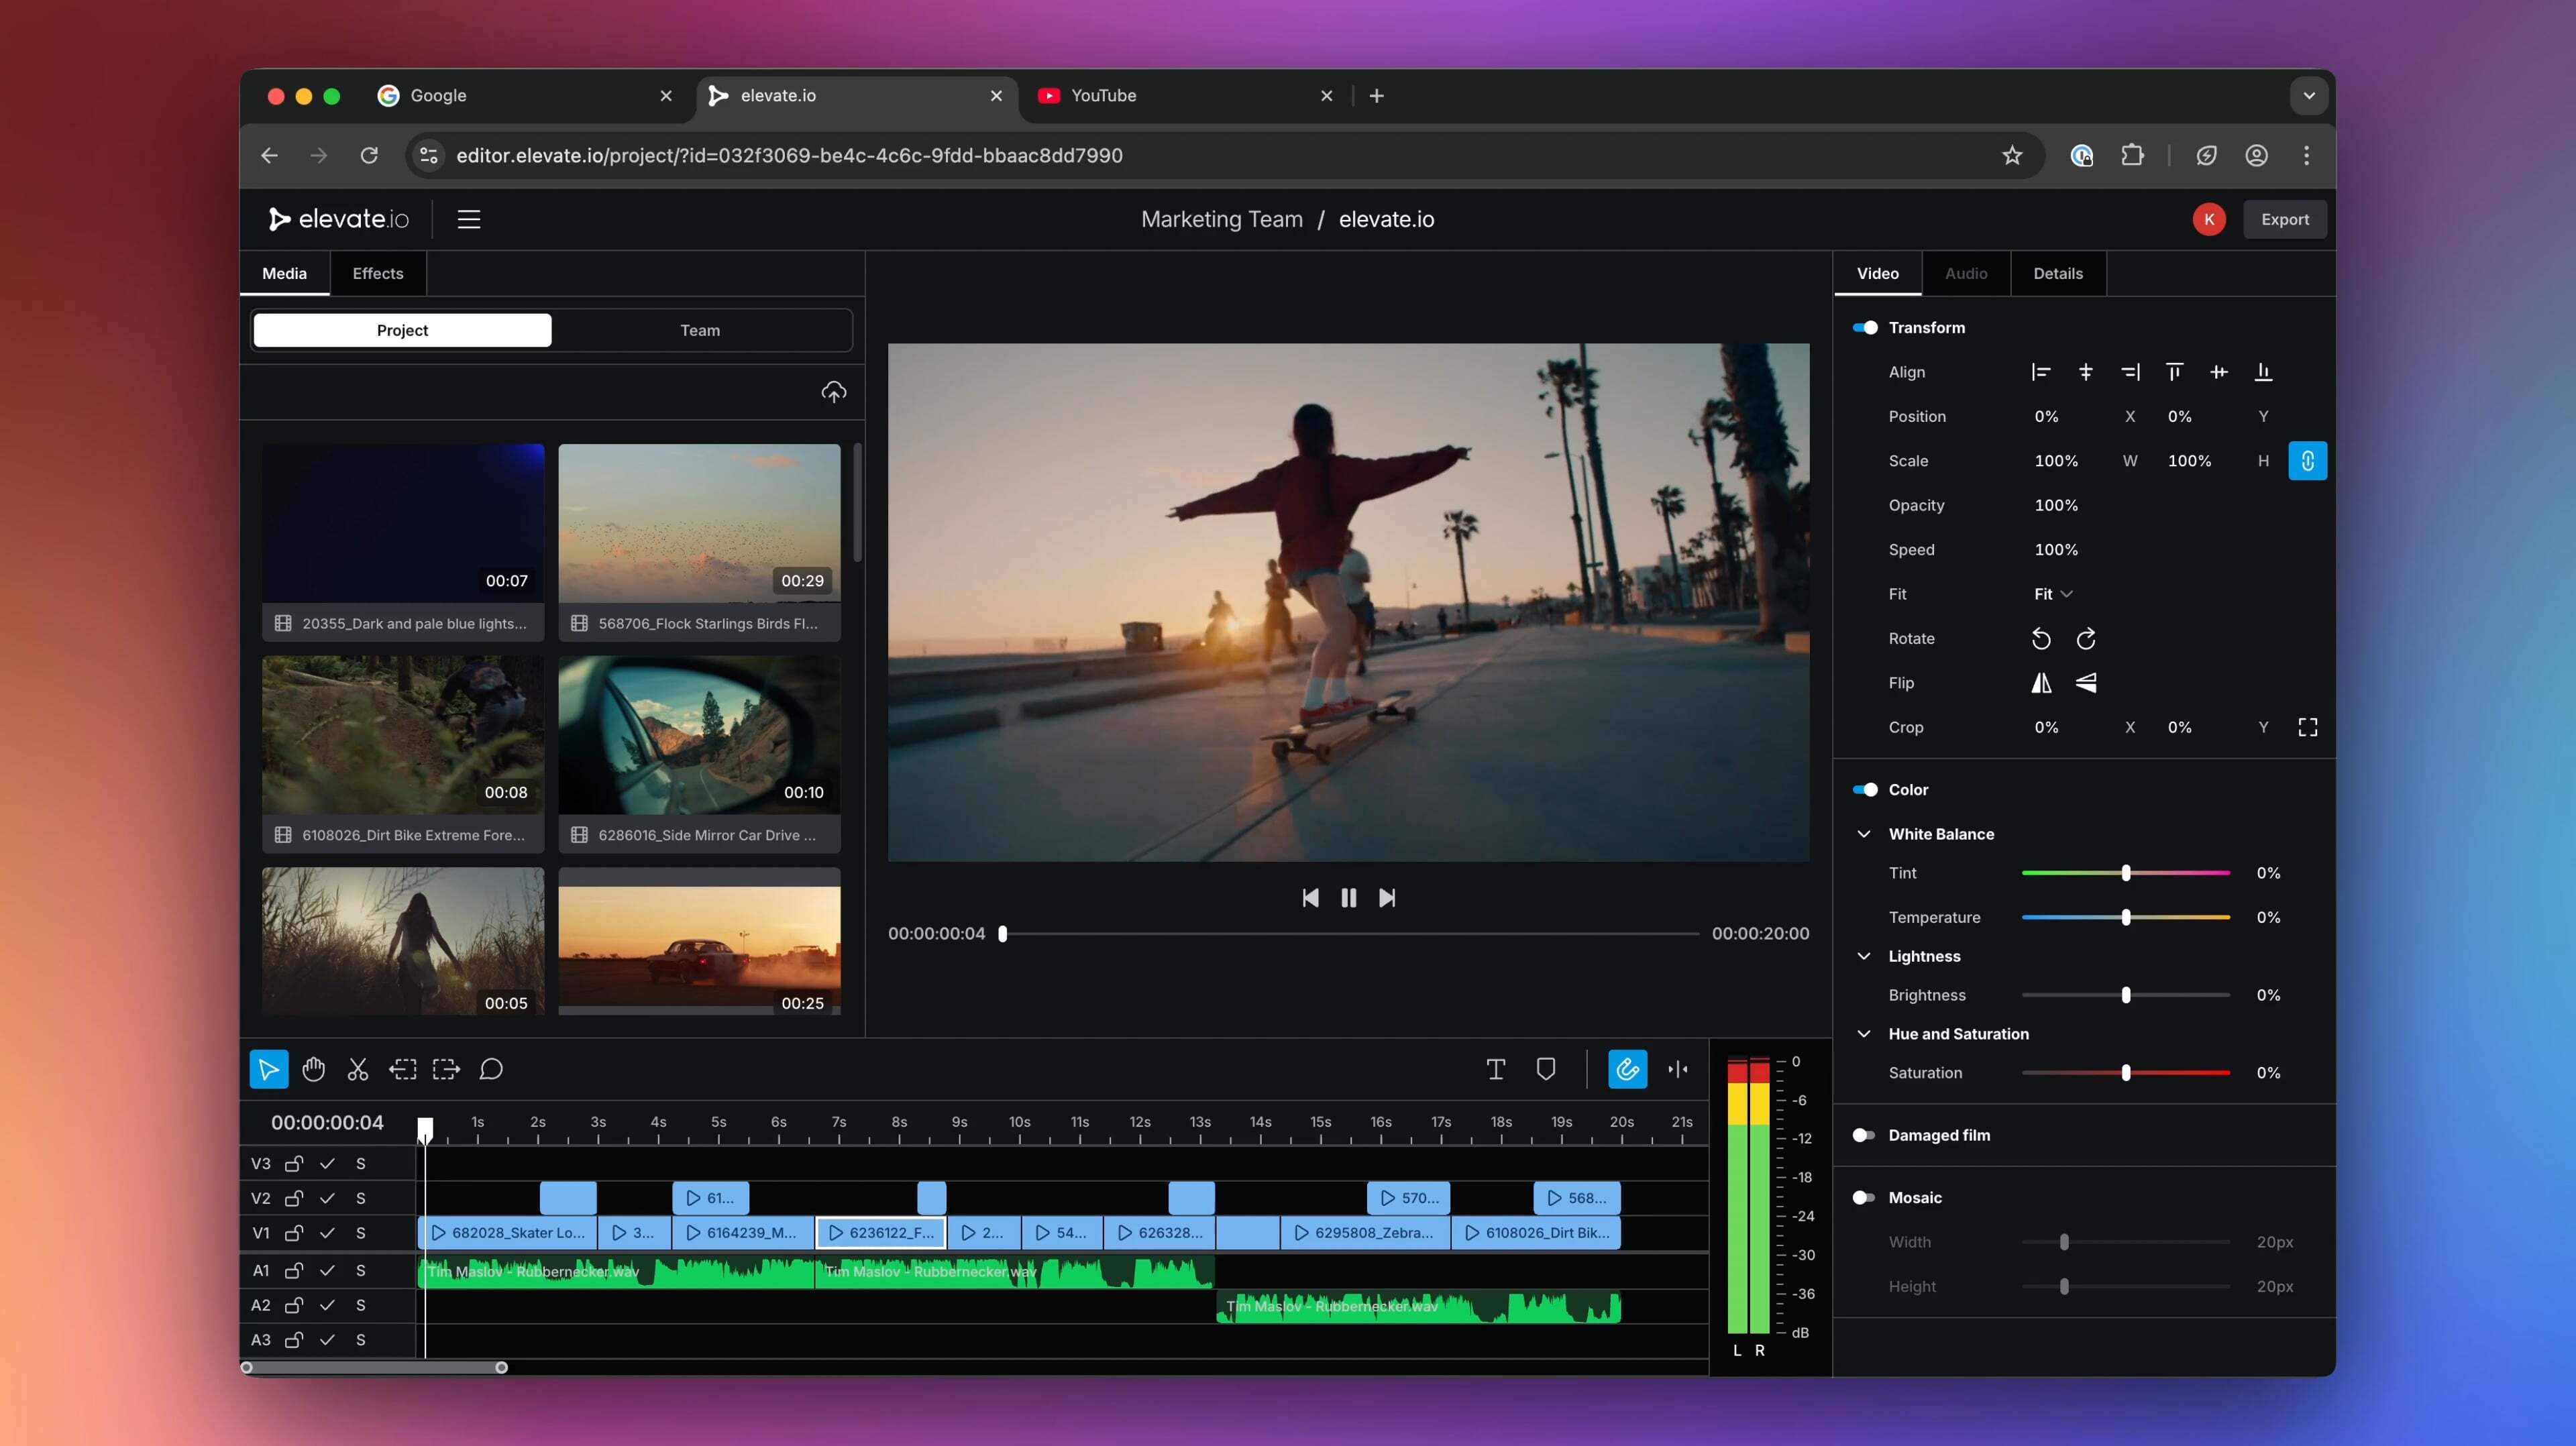Align clip to vertical middle
2576x1446 pixels.
[2219, 372]
